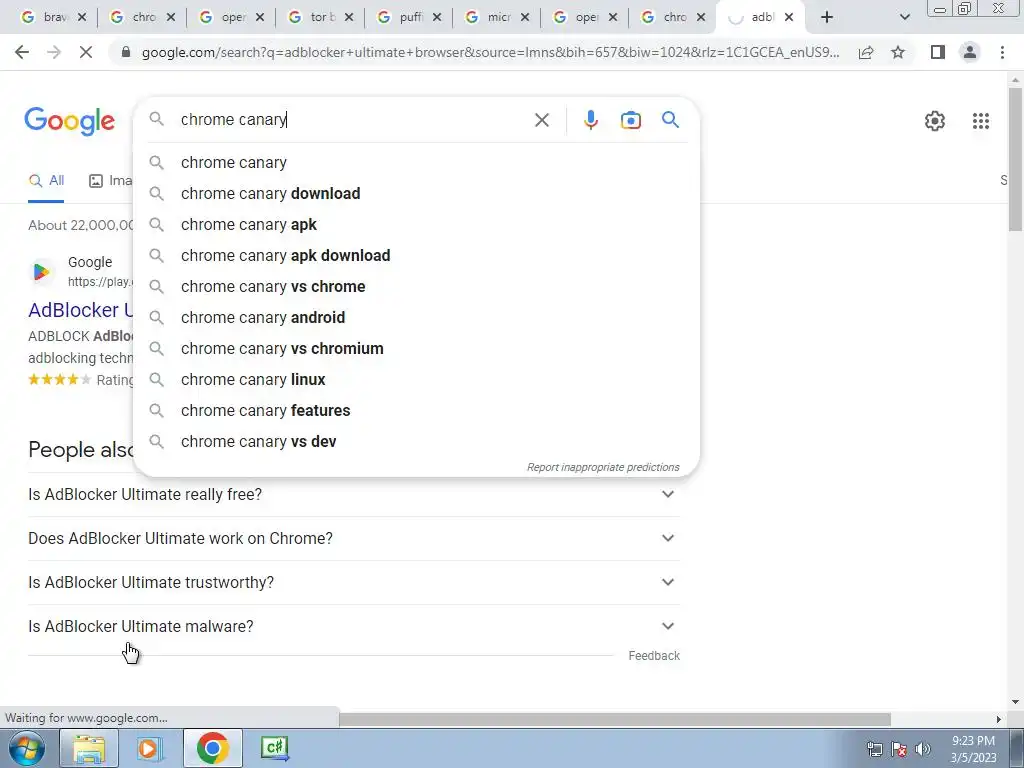The image size is (1024, 768).
Task: Open Google settings gear
Action: coord(935,121)
